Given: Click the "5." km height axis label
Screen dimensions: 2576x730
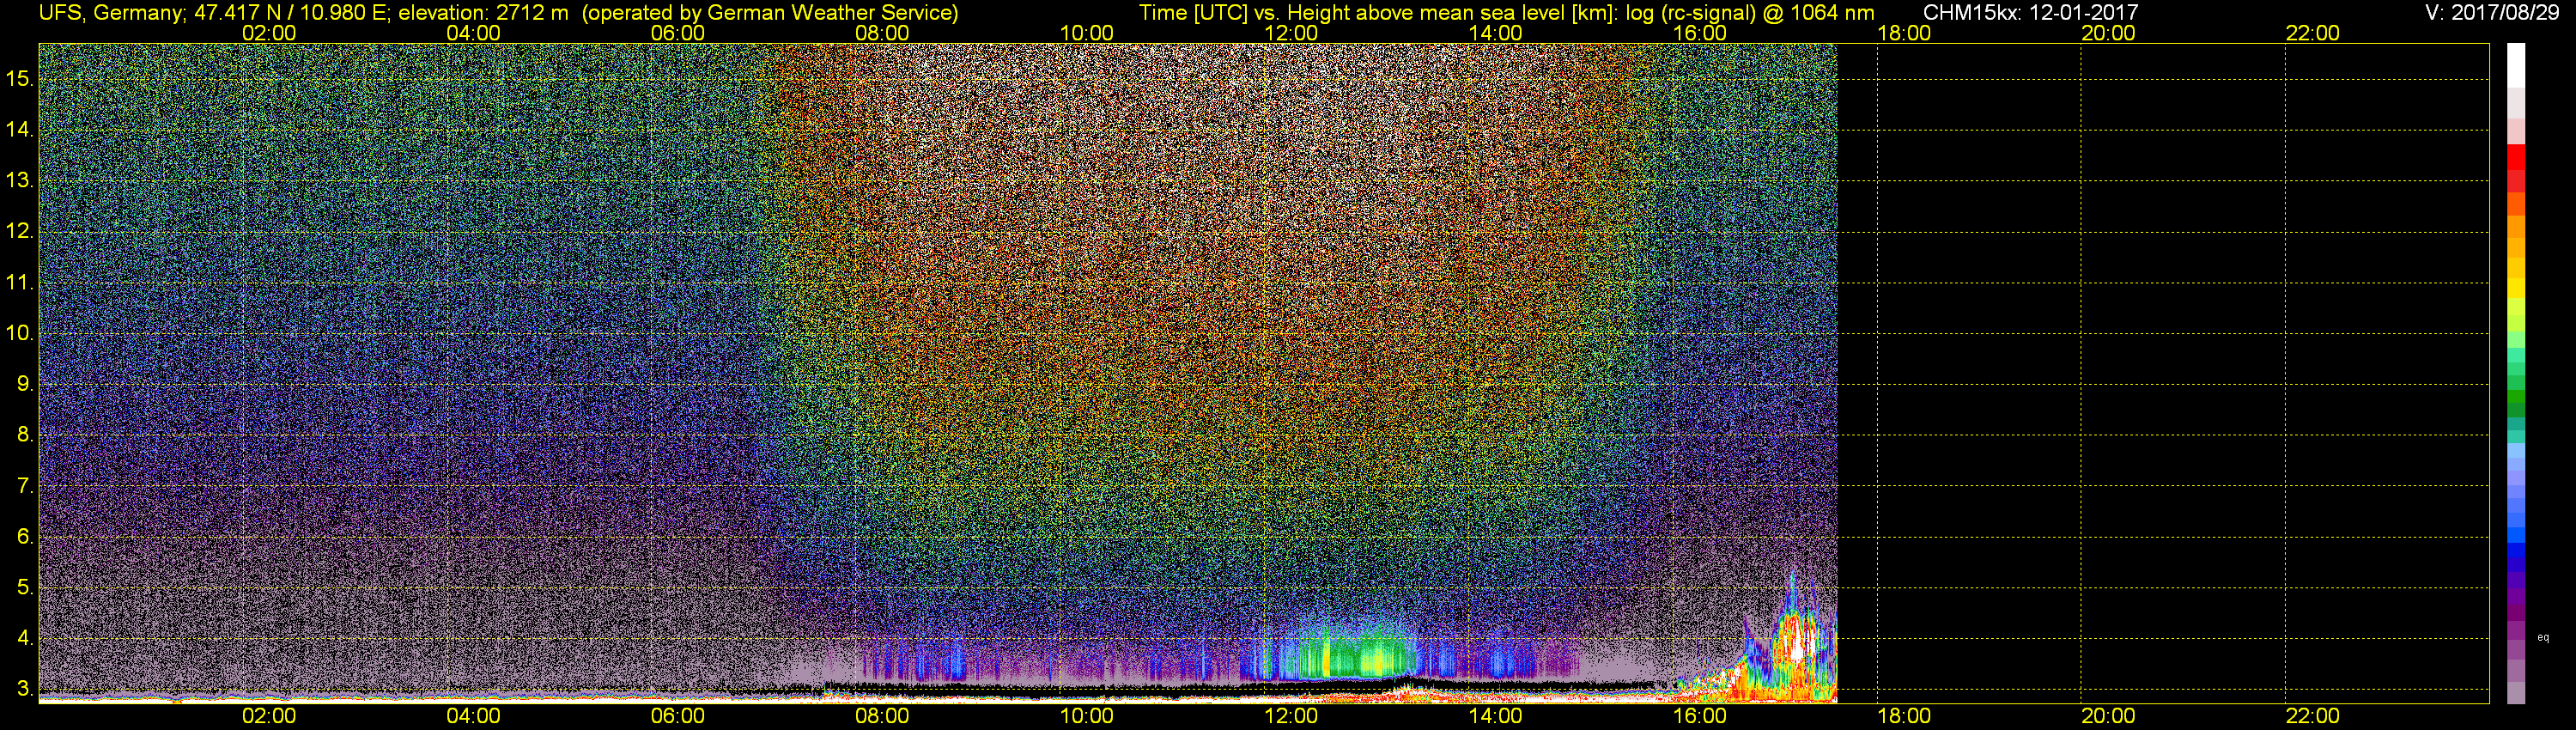Looking at the screenshot, I should [24, 587].
